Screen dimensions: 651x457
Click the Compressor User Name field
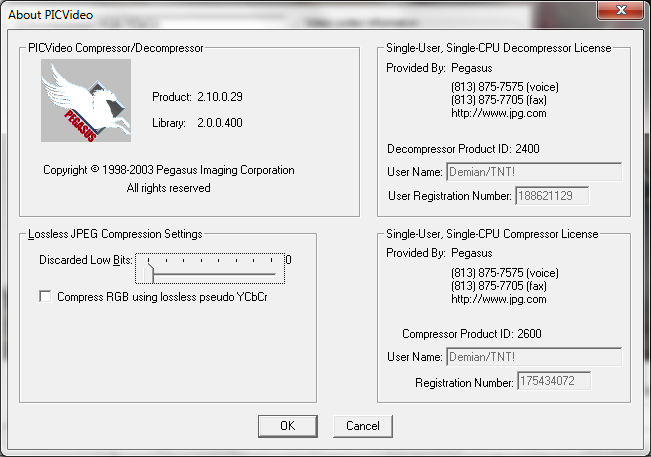point(534,357)
